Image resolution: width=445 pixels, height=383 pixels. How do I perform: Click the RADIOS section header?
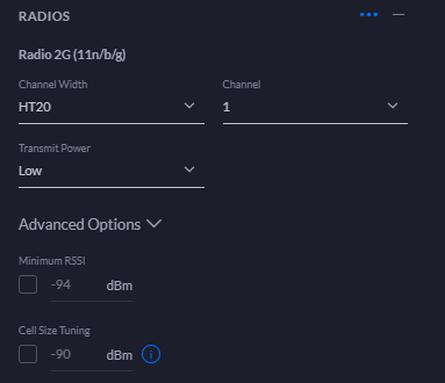44,16
